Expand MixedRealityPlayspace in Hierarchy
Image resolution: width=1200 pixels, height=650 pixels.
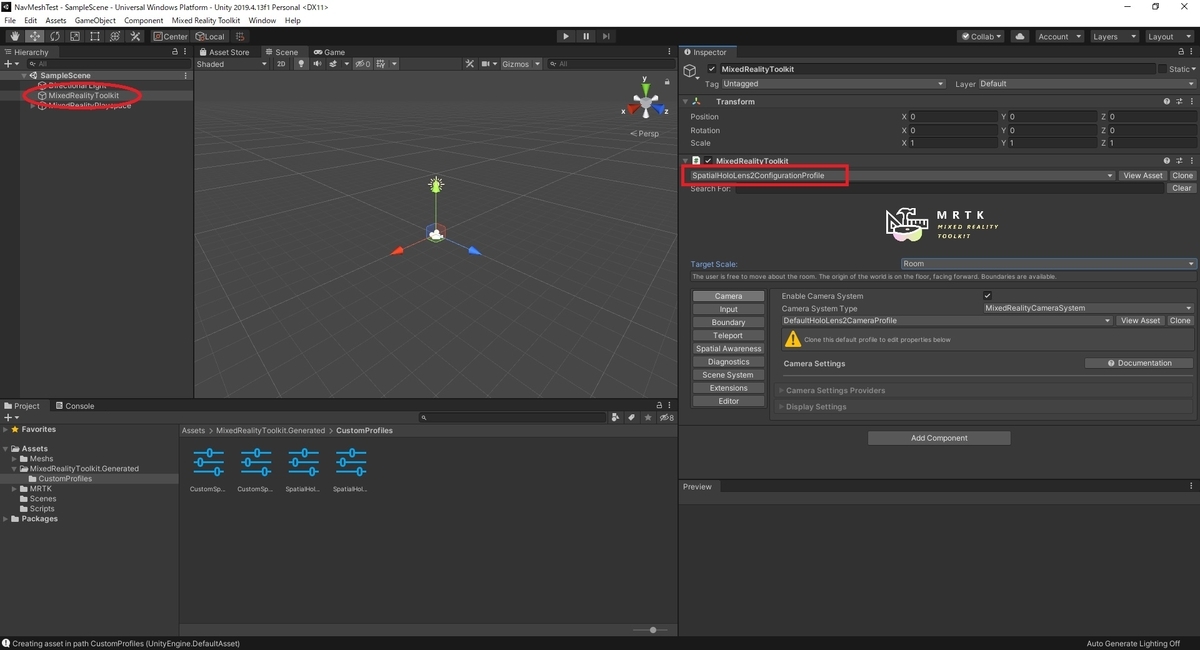point(34,106)
